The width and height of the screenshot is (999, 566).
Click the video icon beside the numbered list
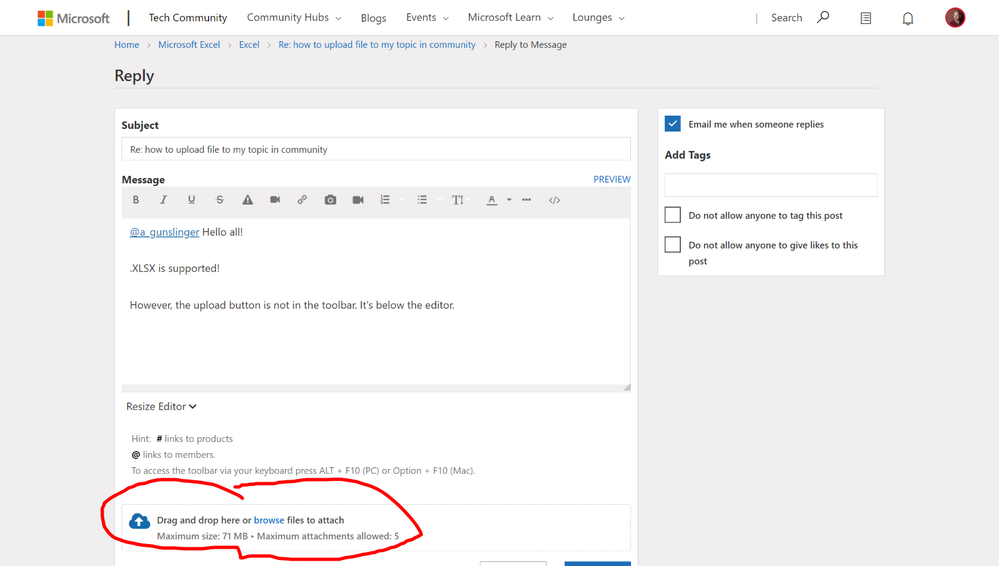(358, 200)
